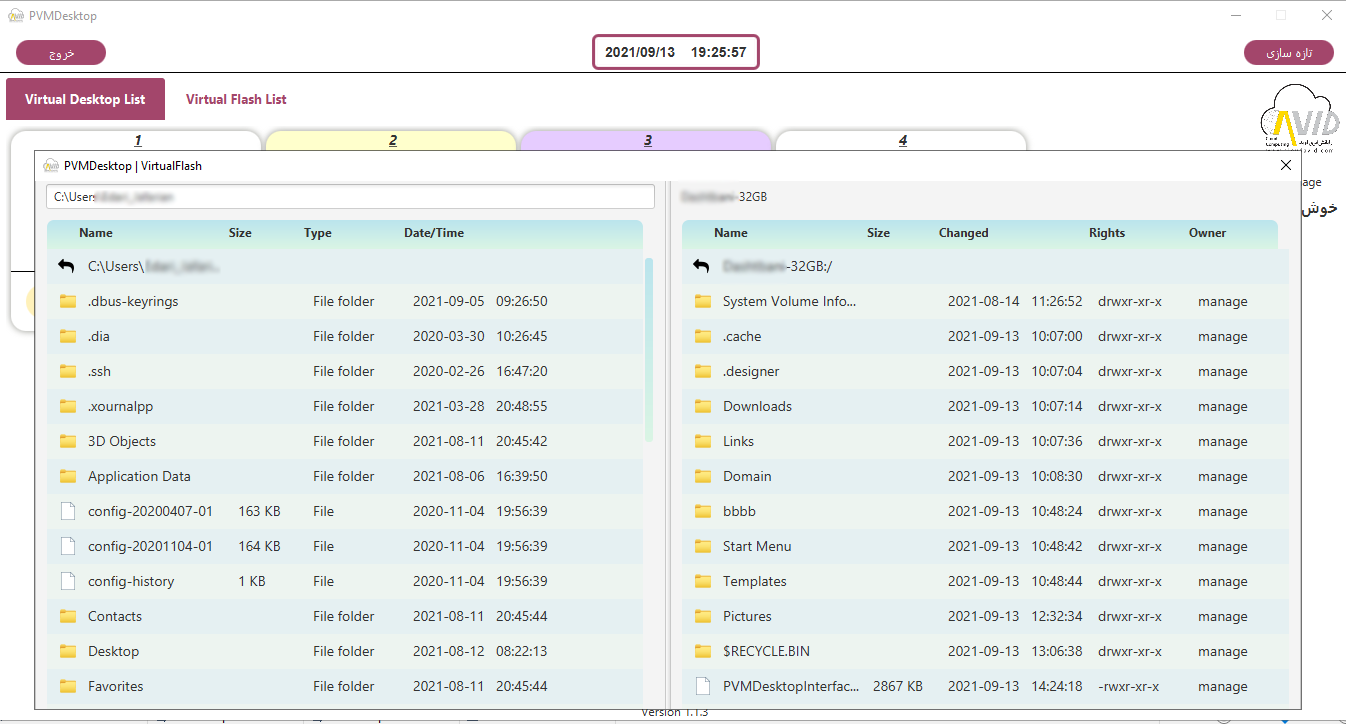Select the Templates folder icon

tap(703, 581)
